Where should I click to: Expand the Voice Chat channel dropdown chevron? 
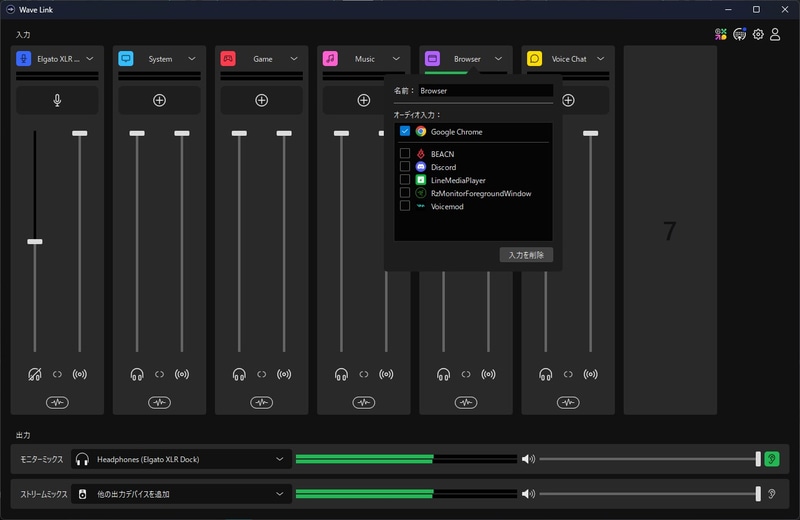pyautogui.click(x=601, y=59)
